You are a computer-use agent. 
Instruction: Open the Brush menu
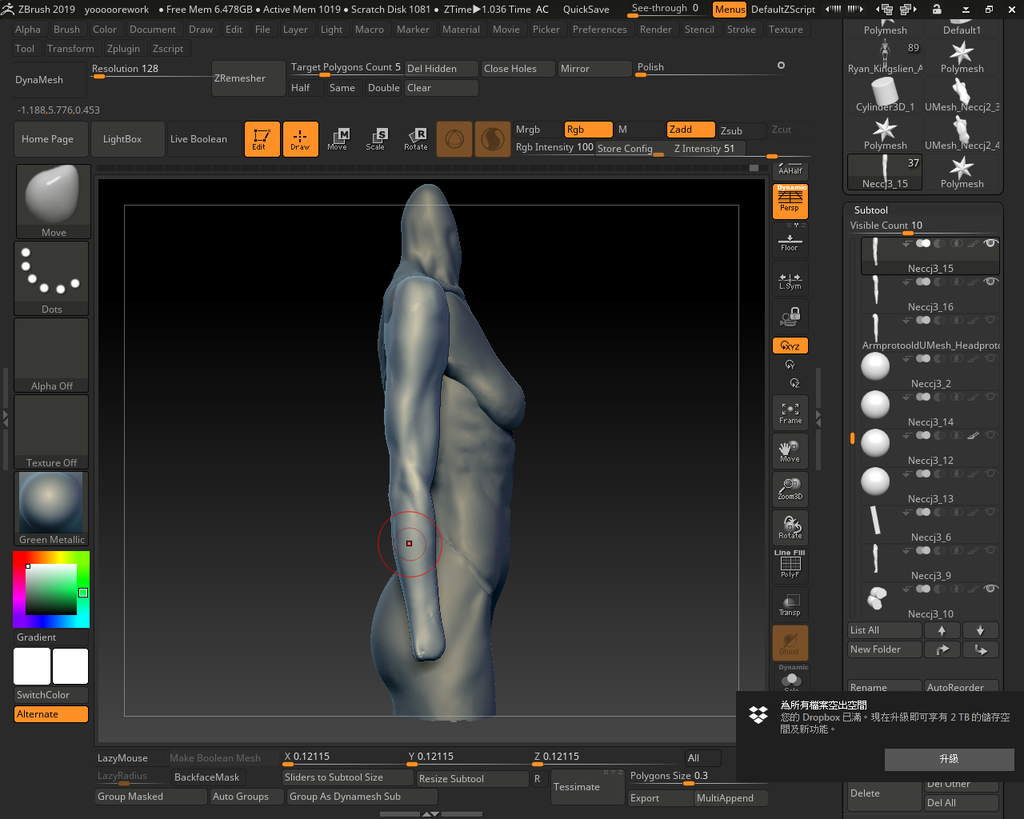pyautogui.click(x=67, y=29)
